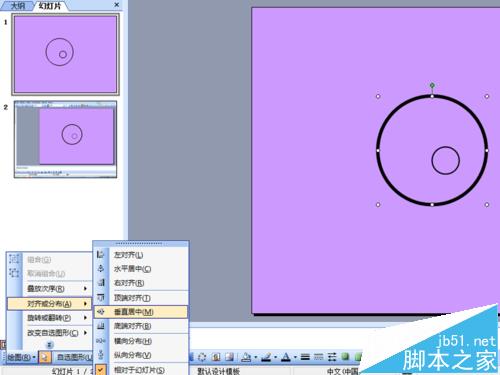The image size is (500, 375).
Task: Click the Align Right icon in submenu
Action: (101, 283)
